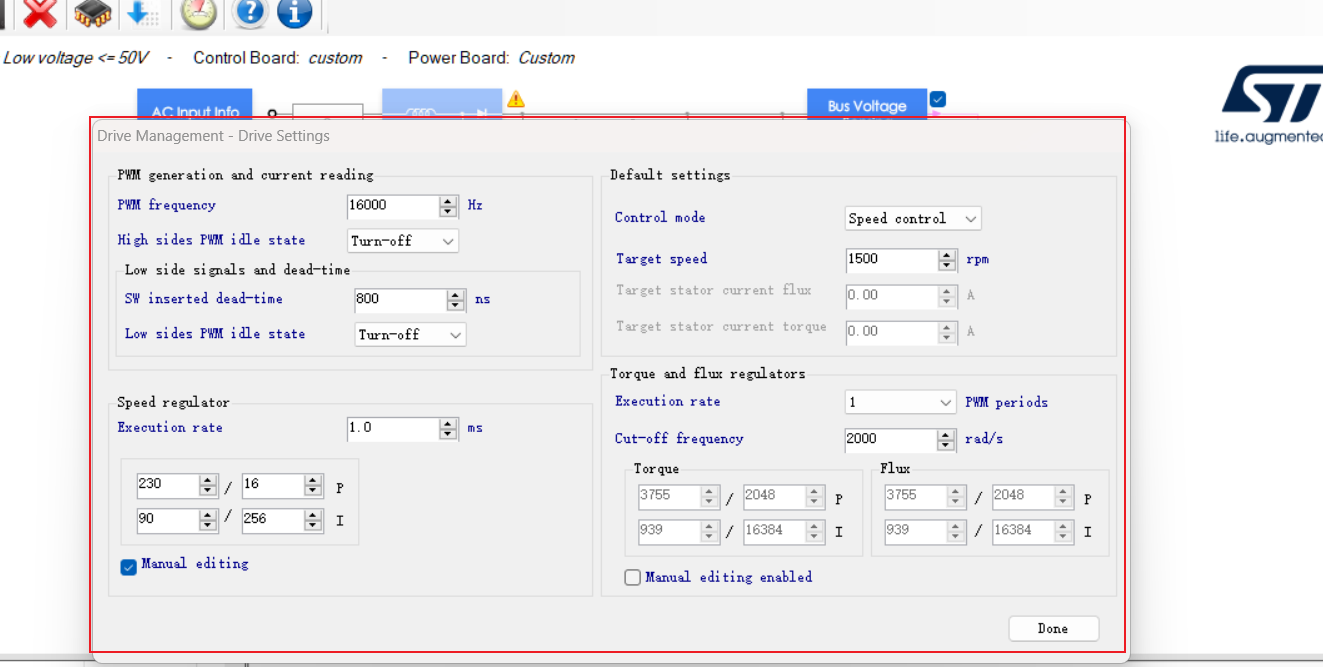Increase speed P value 230 with up arrow
This screenshot has width=1323, height=667.
tap(208, 480)
